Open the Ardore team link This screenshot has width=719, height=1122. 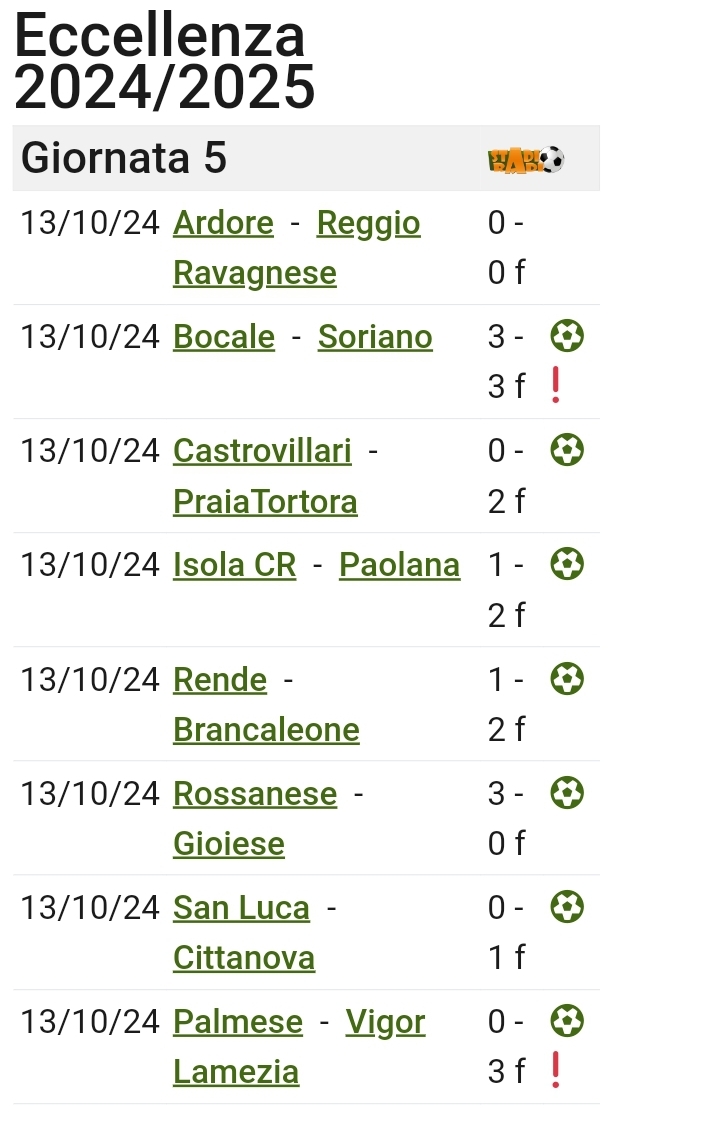pyautogui.click(x=223, y=223)
